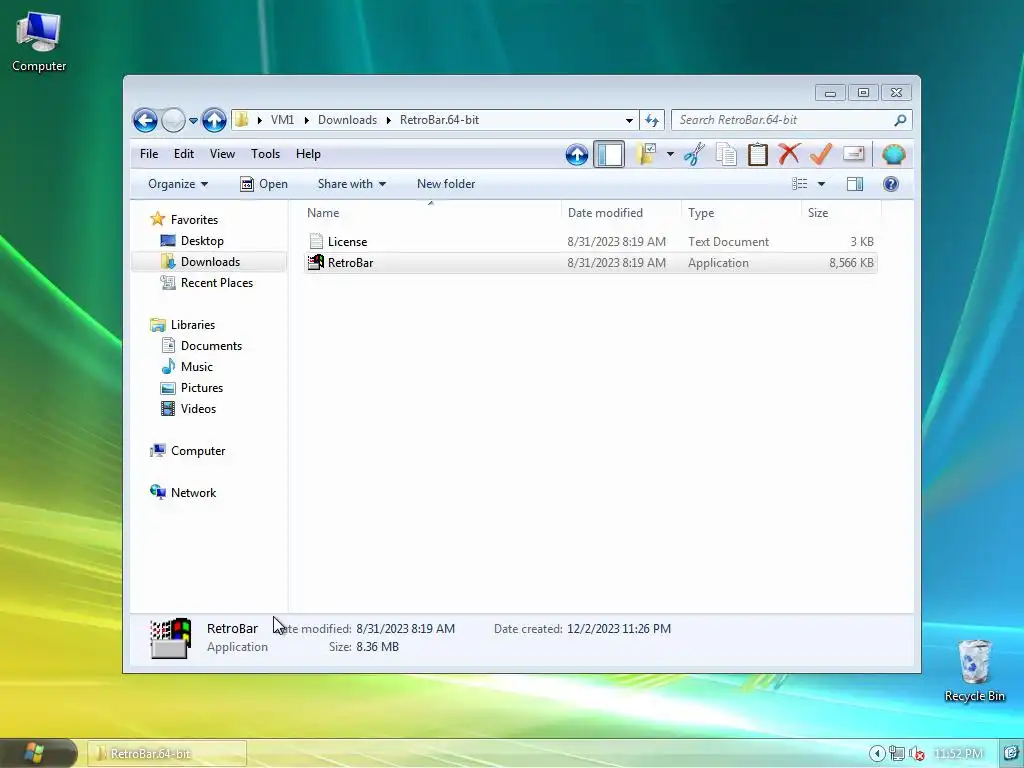The height and width of the screenshot is (768, 1024).
Task: Open Downloads in the navigation pane
Action: [x=210, y=262]
